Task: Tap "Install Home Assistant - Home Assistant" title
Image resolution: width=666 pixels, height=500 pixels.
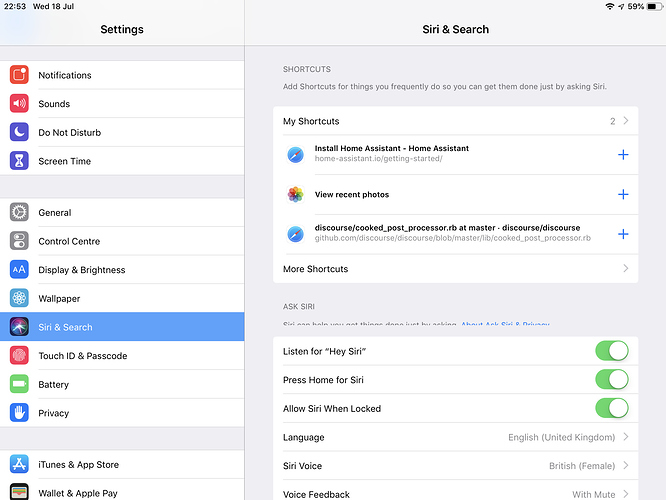Action: (392, 148)
